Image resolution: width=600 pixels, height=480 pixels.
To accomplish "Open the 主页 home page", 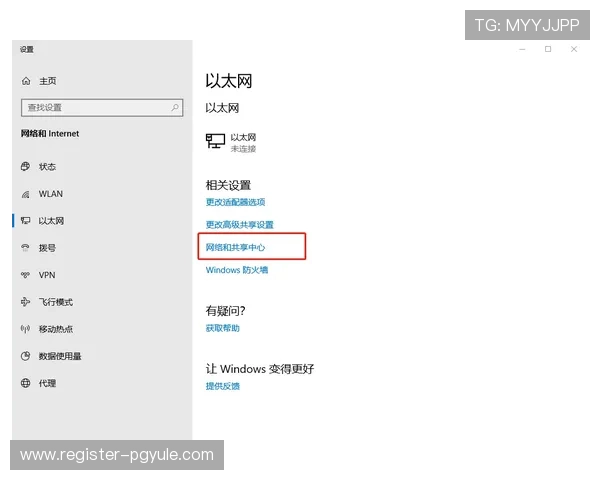I will click(47, 81).
